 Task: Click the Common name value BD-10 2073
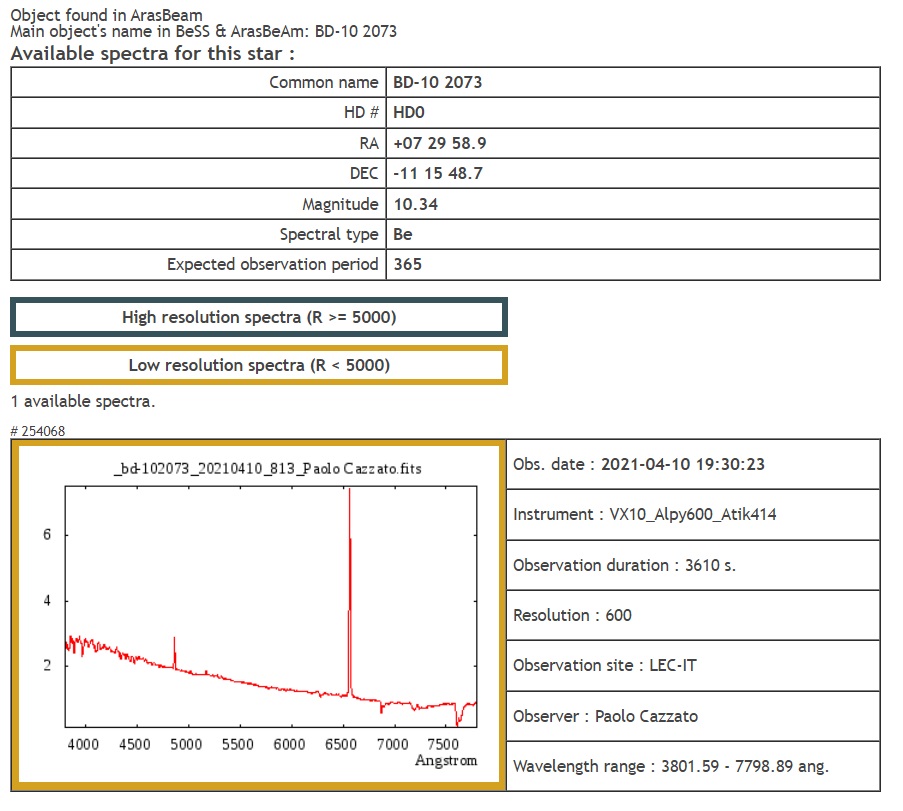coord(437,82)
